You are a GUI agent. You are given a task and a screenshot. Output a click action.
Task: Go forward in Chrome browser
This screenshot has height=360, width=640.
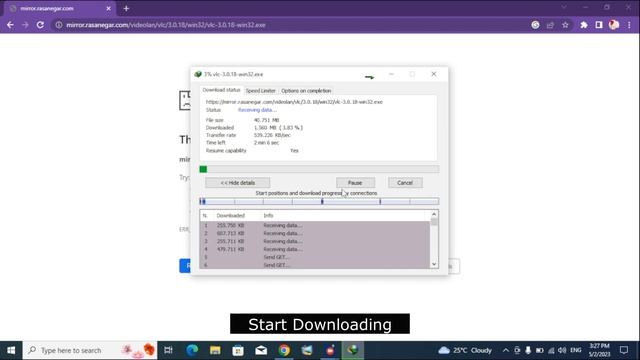tap(25, 25)
